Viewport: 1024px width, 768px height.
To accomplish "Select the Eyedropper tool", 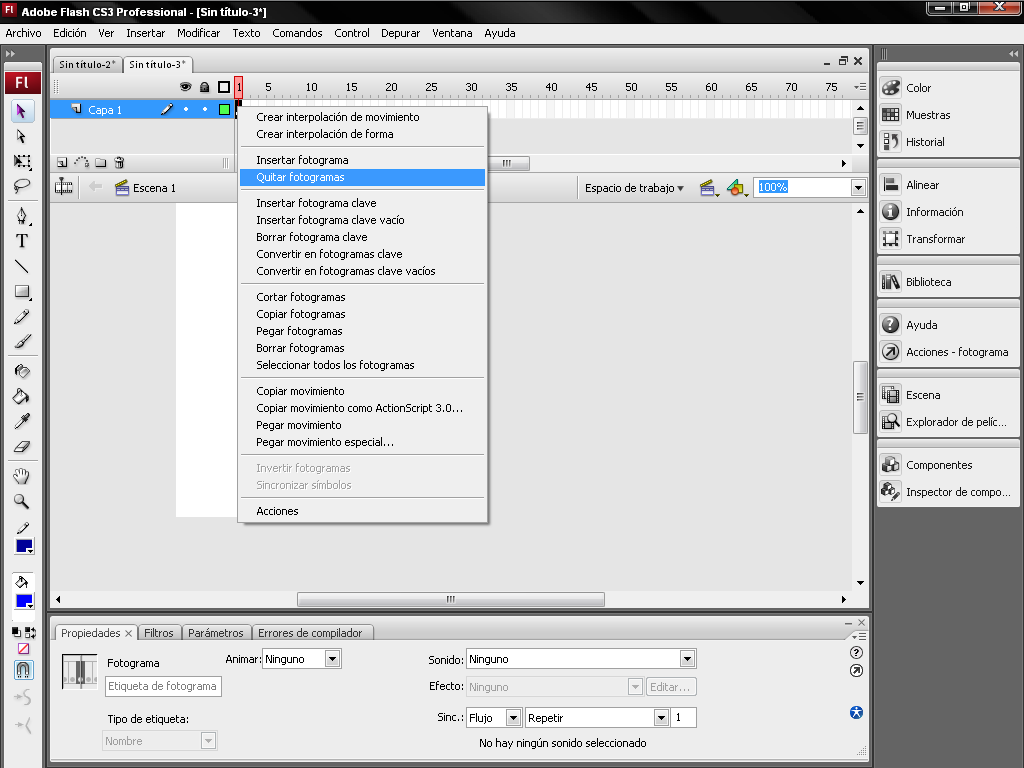I will click(22, 422).
